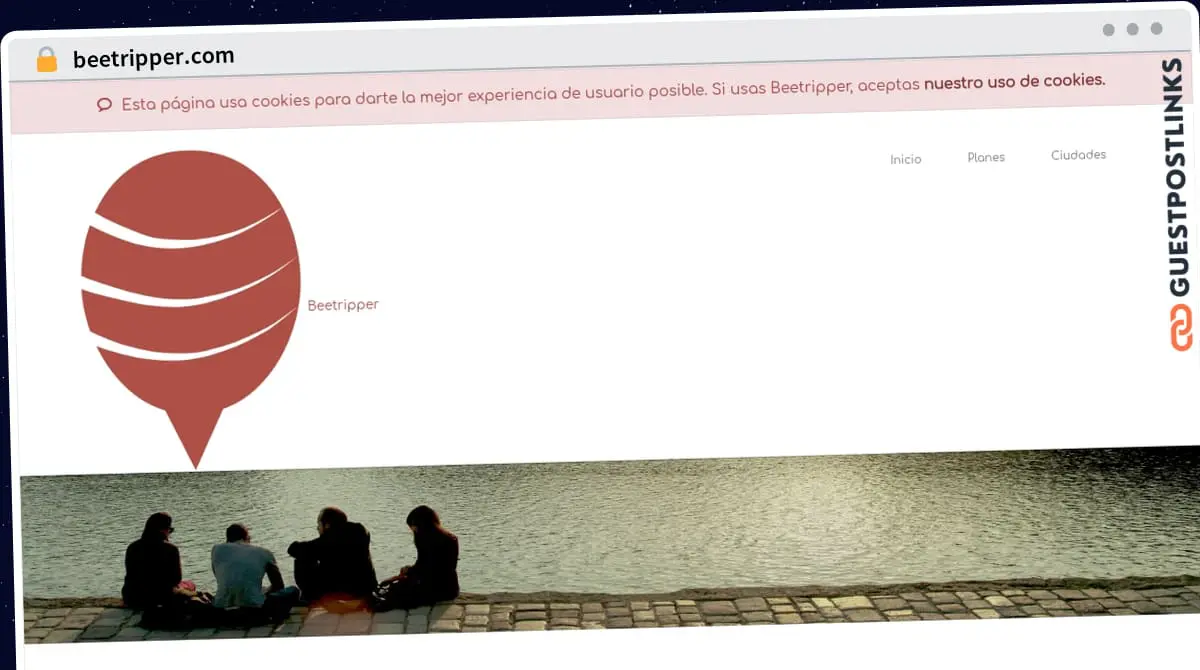
Task: Click the red Beetripper balloon logo
Action: (x=190, y=308)
